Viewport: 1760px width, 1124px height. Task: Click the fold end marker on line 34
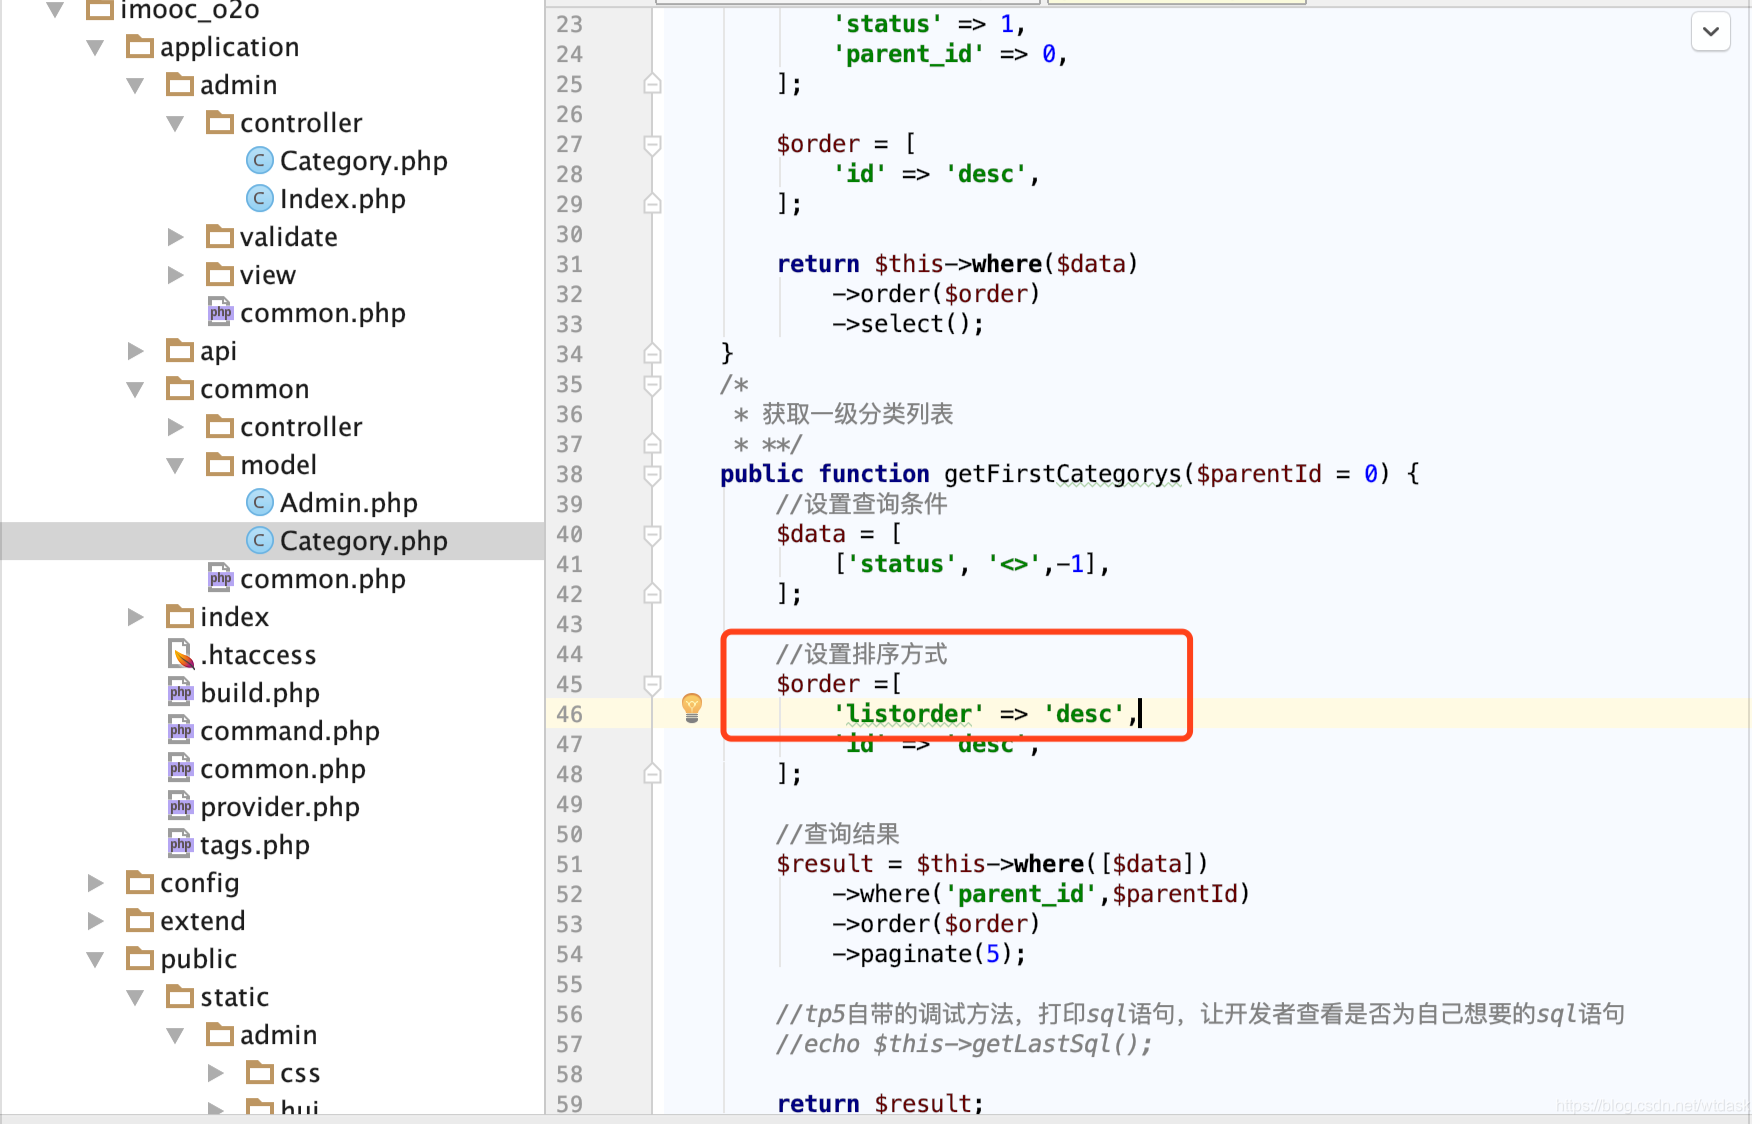[652, 353]
